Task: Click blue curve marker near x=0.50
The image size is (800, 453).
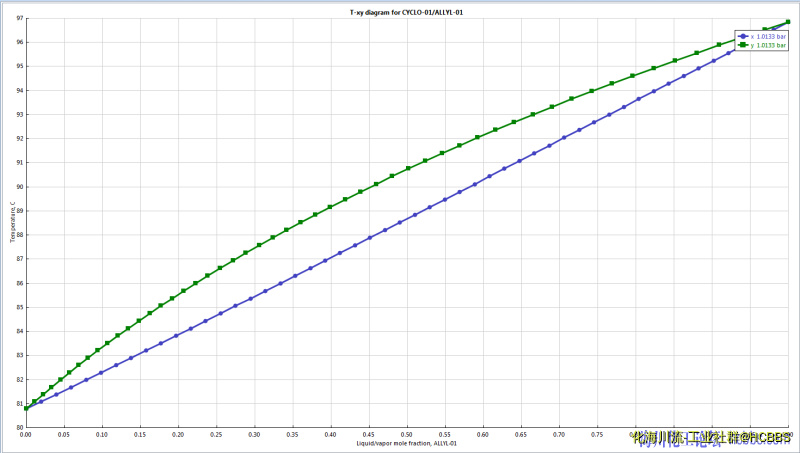Action: (x=400, y=222)
